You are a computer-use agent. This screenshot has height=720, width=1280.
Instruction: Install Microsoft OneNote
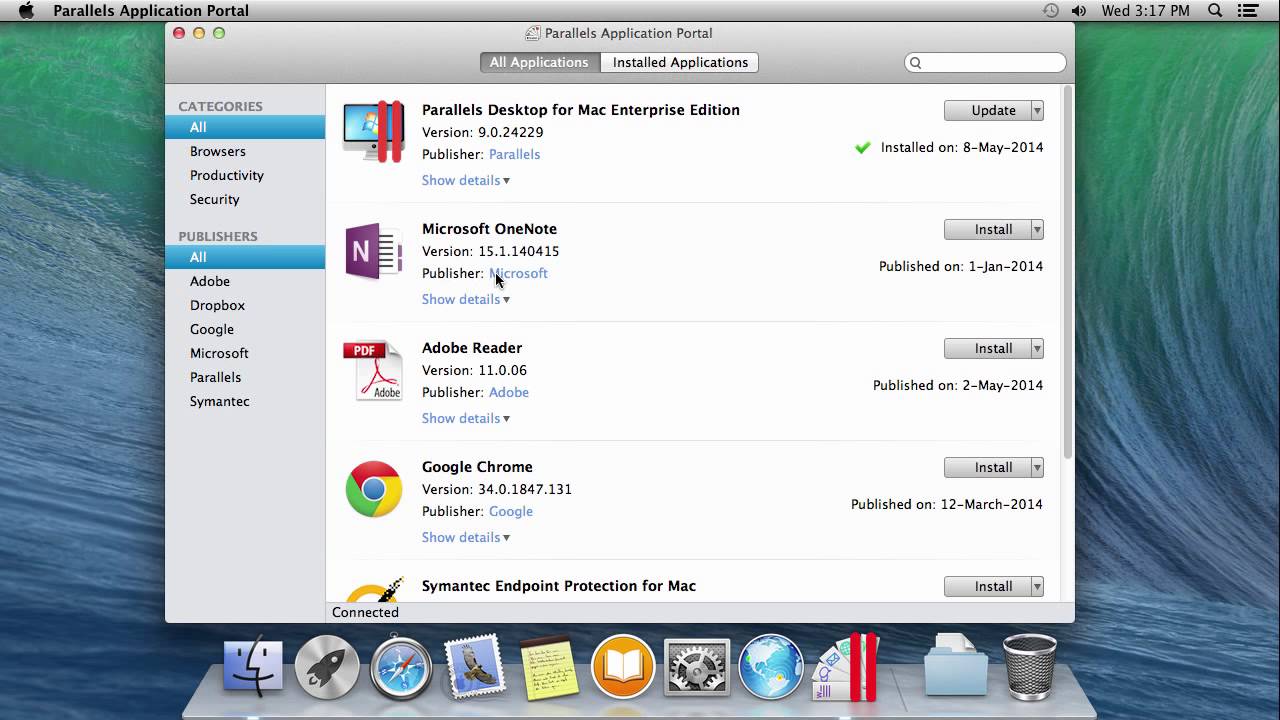987,229
